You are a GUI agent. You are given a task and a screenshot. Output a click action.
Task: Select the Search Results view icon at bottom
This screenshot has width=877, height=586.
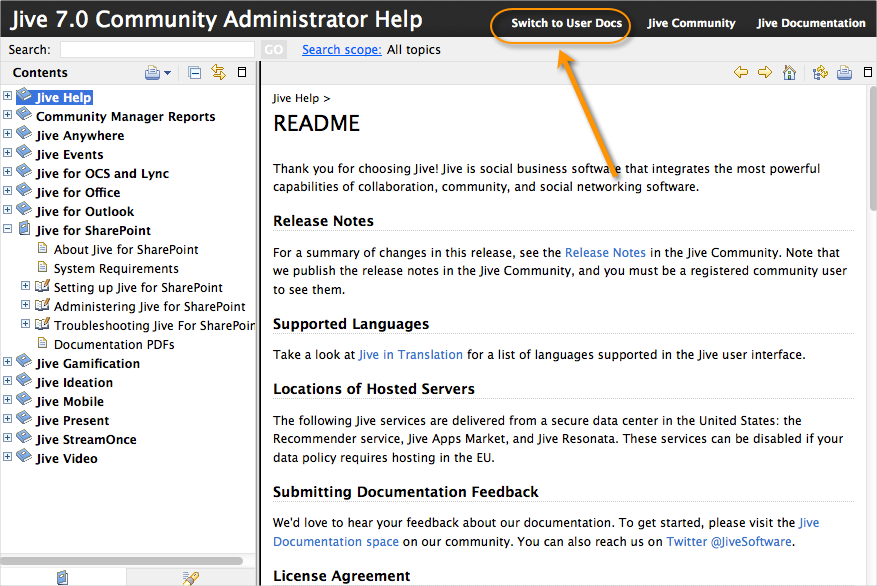(x=191, y=578)
